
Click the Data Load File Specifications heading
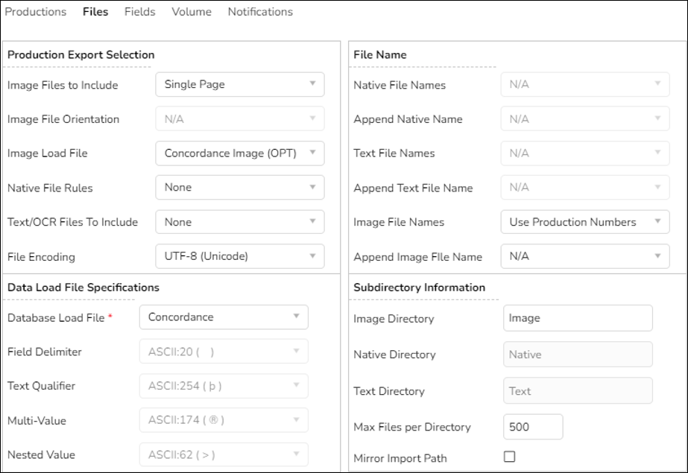83,287
